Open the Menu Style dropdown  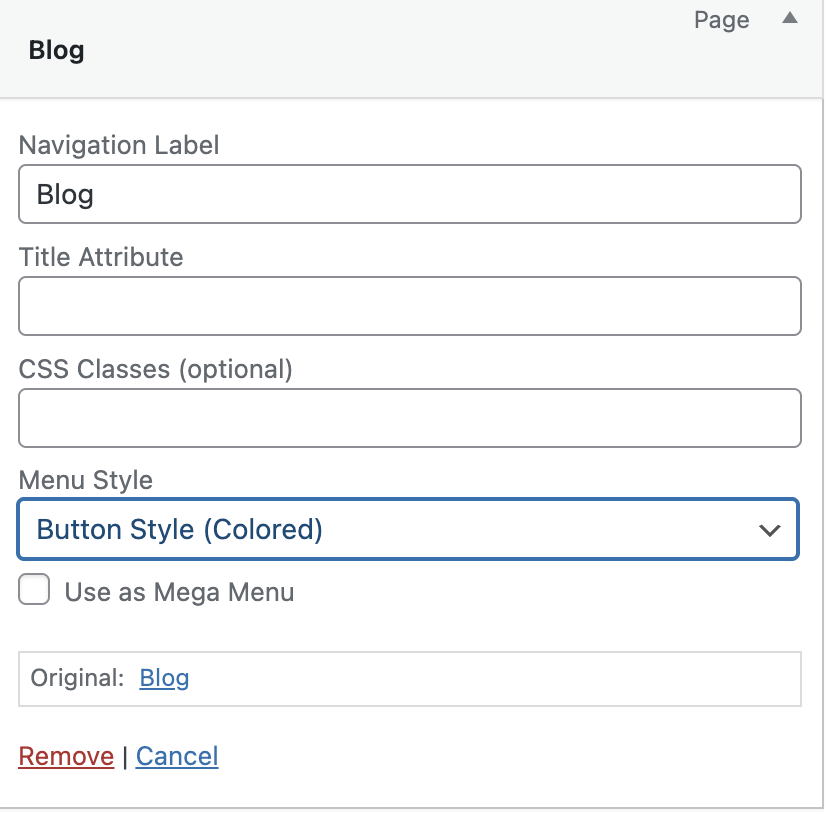click(x=407, y=529)
